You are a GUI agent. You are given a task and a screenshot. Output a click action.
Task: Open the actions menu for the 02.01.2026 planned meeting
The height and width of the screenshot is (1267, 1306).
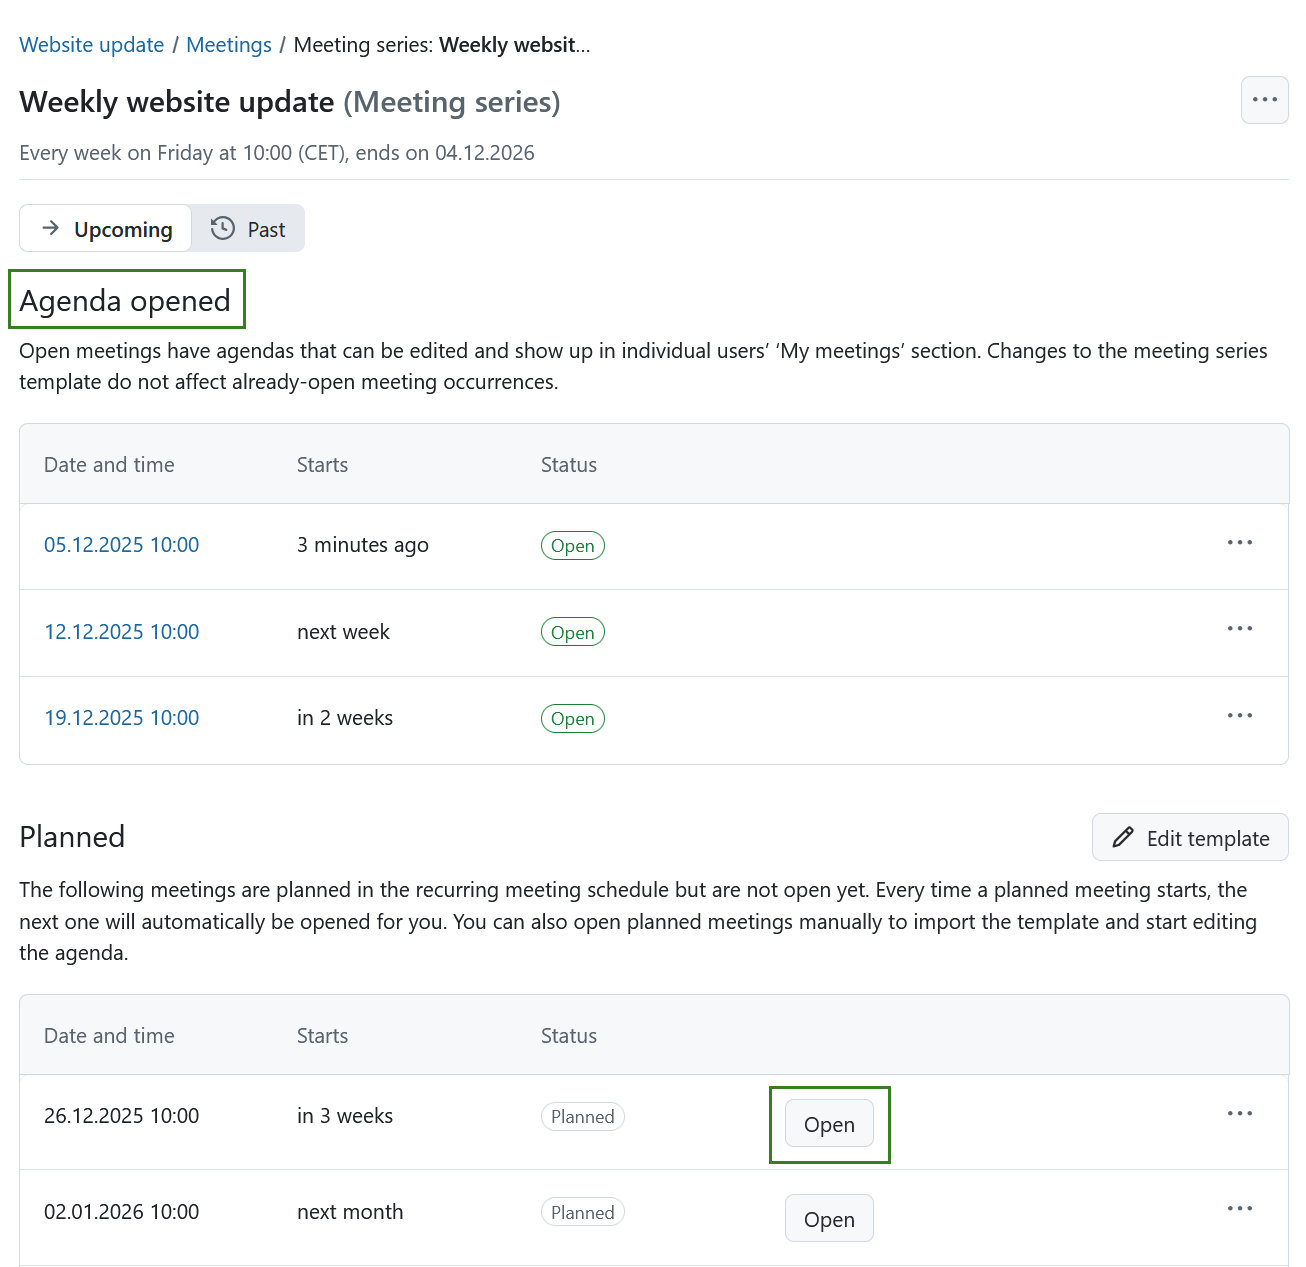pos(1240,1209)
